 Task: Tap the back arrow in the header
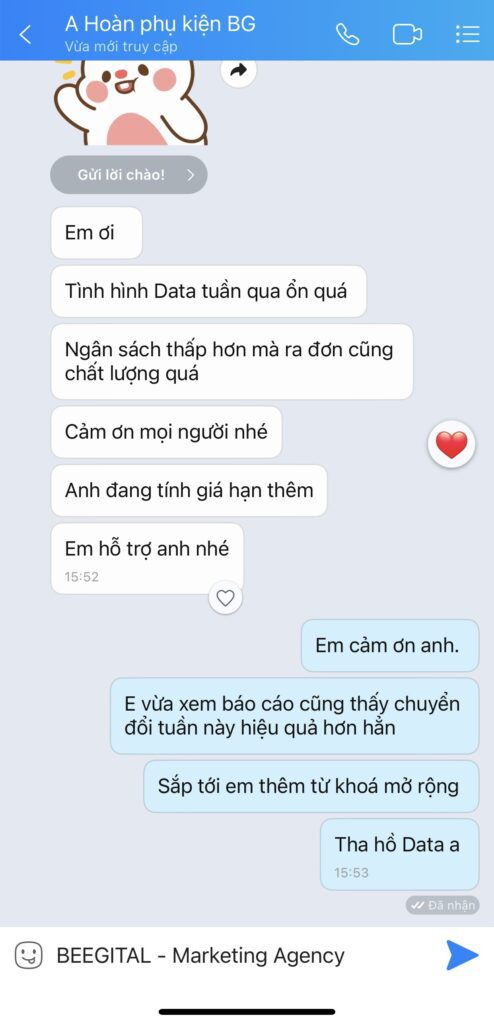pos(25,35)
